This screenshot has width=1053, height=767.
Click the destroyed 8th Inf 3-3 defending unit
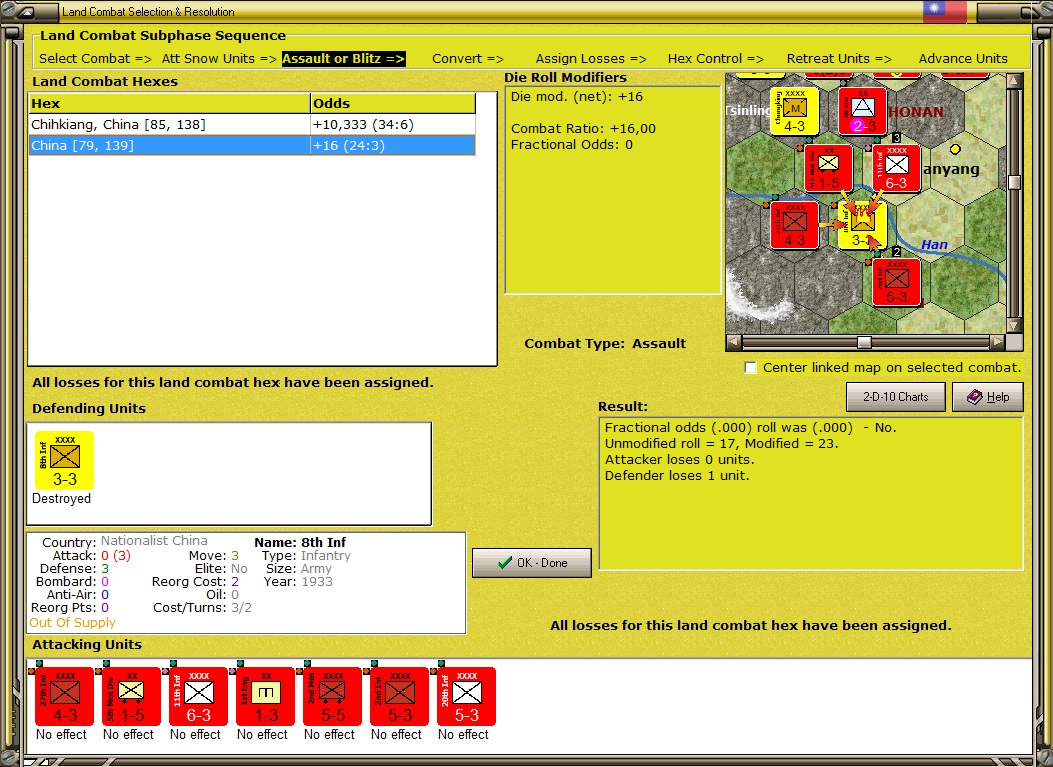pos(64,460)
